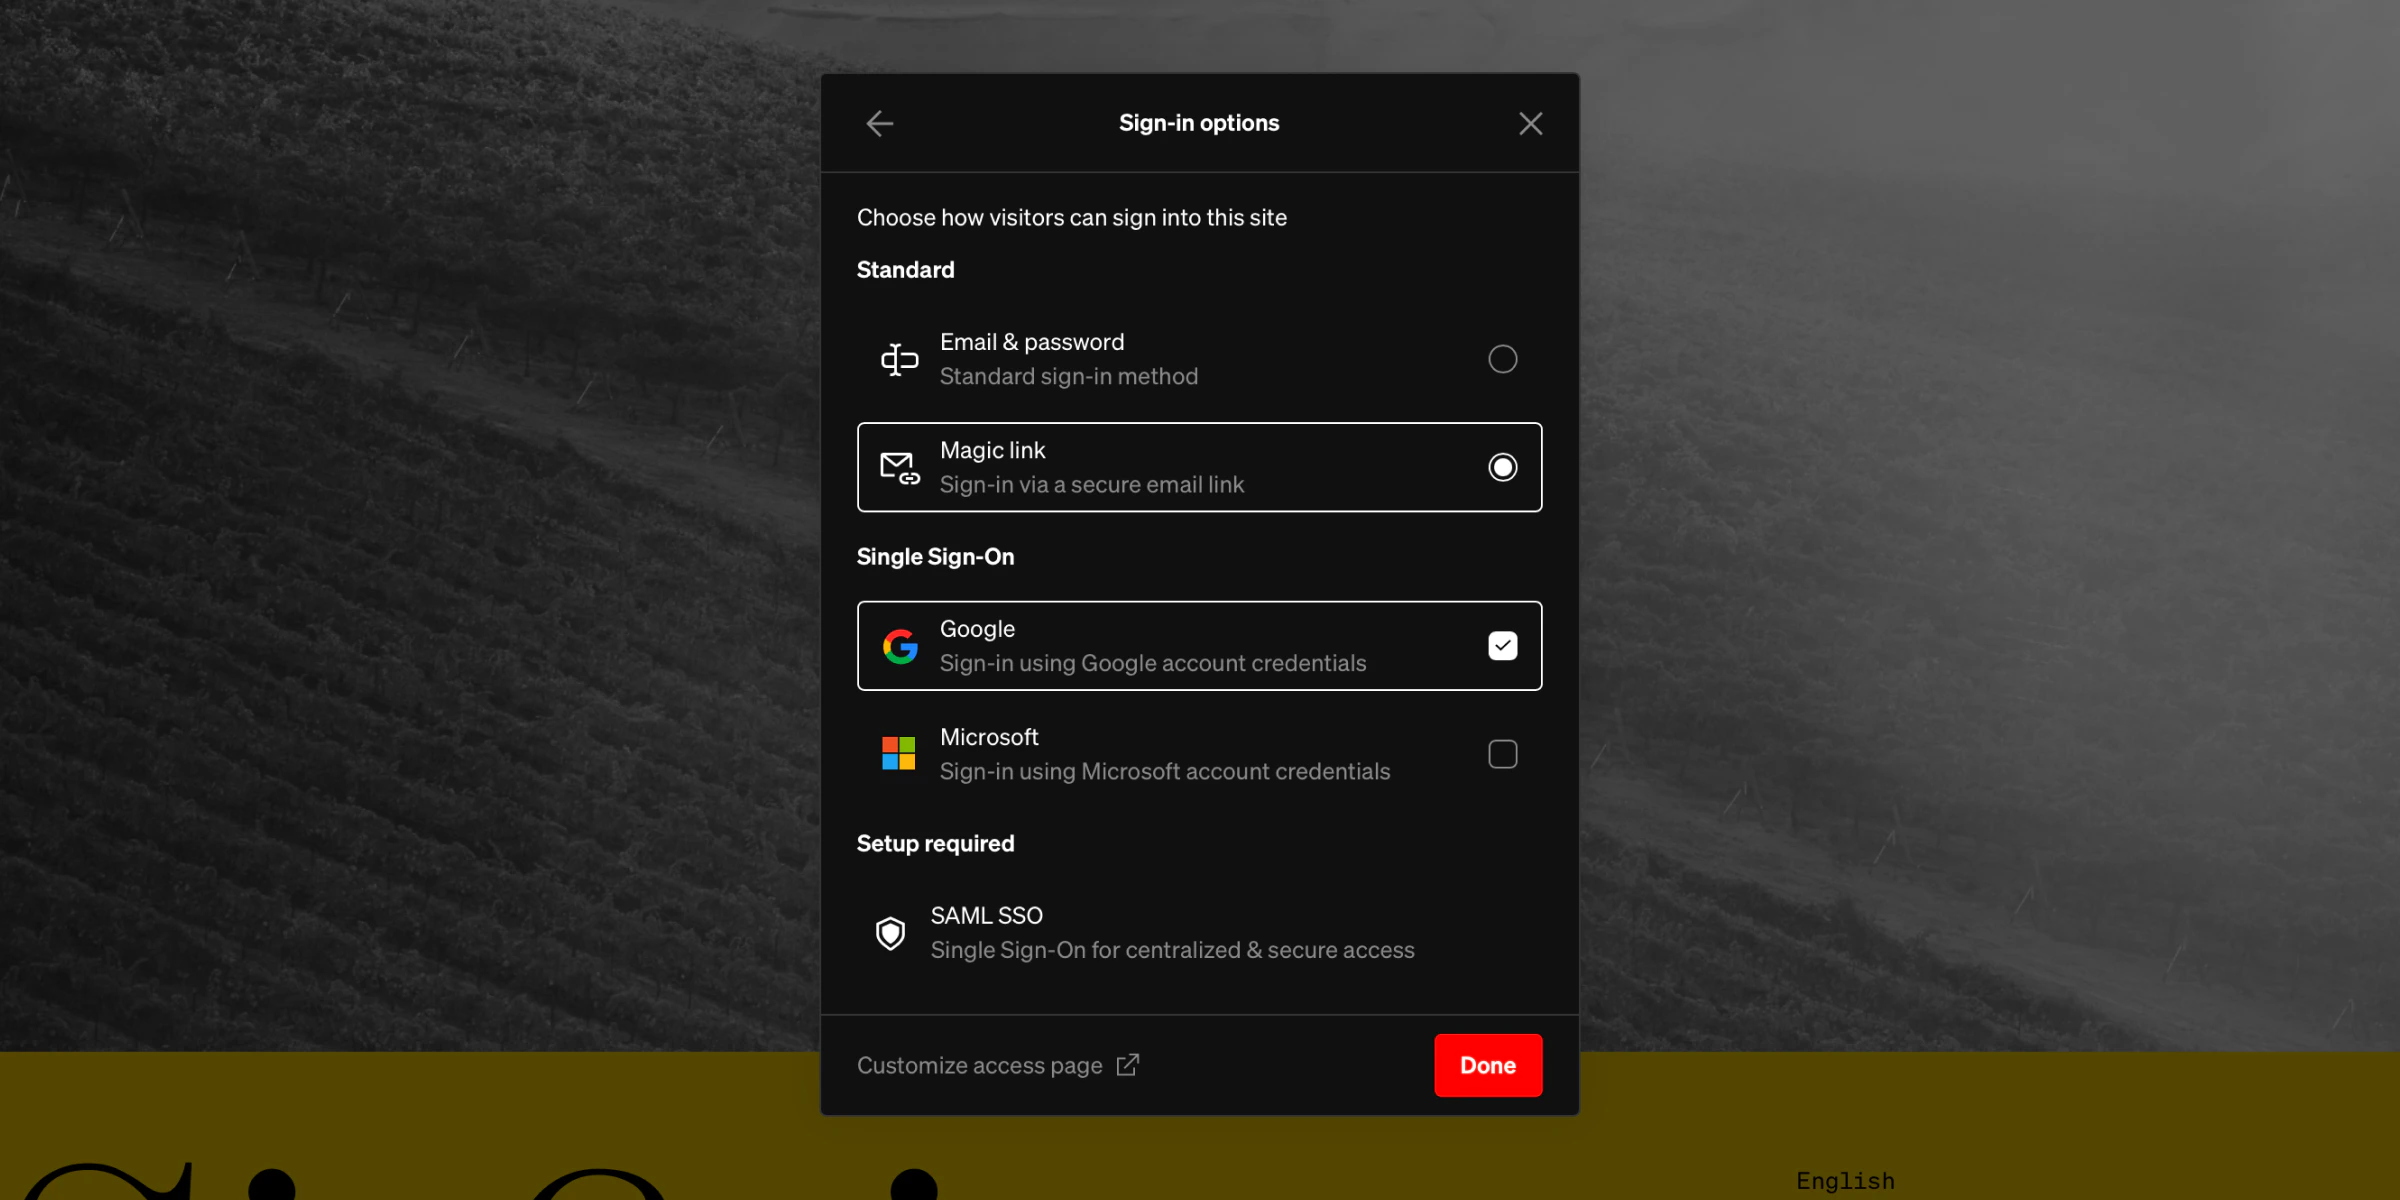Click the Microsoft logo icon

pos(898,753)
